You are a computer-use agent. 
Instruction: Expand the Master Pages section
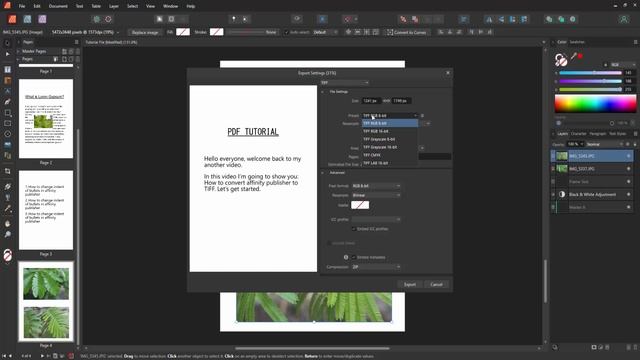pos(18,51)
